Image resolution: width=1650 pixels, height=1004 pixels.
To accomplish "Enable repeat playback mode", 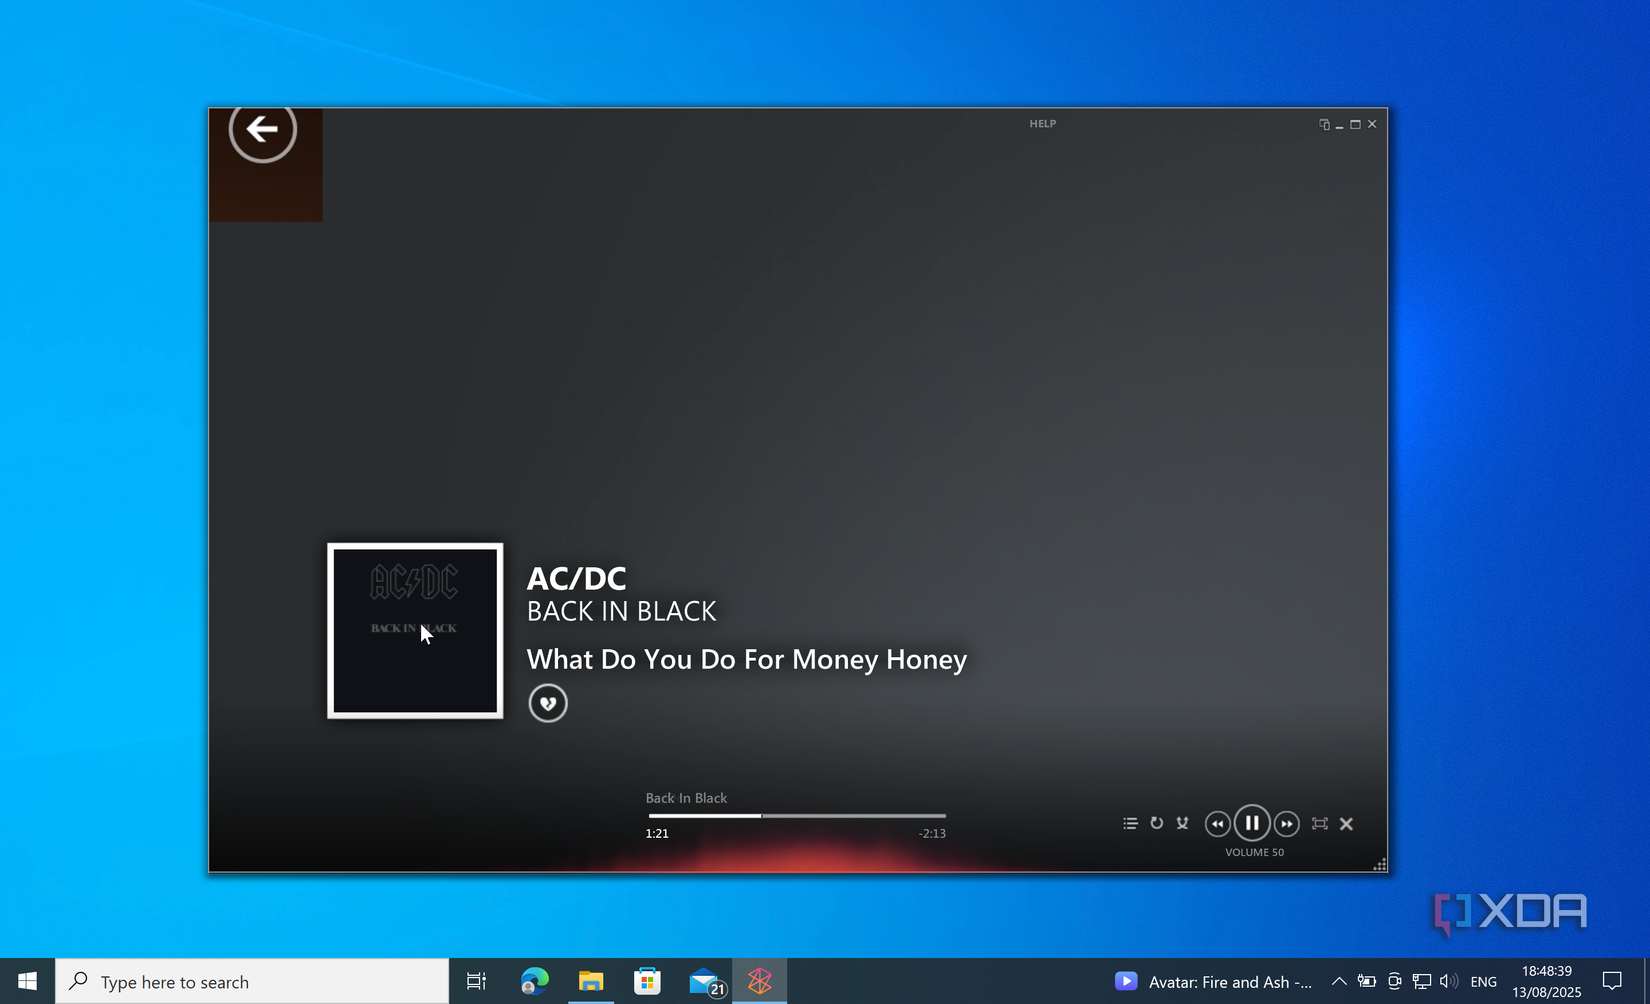I will [1156, 823].
